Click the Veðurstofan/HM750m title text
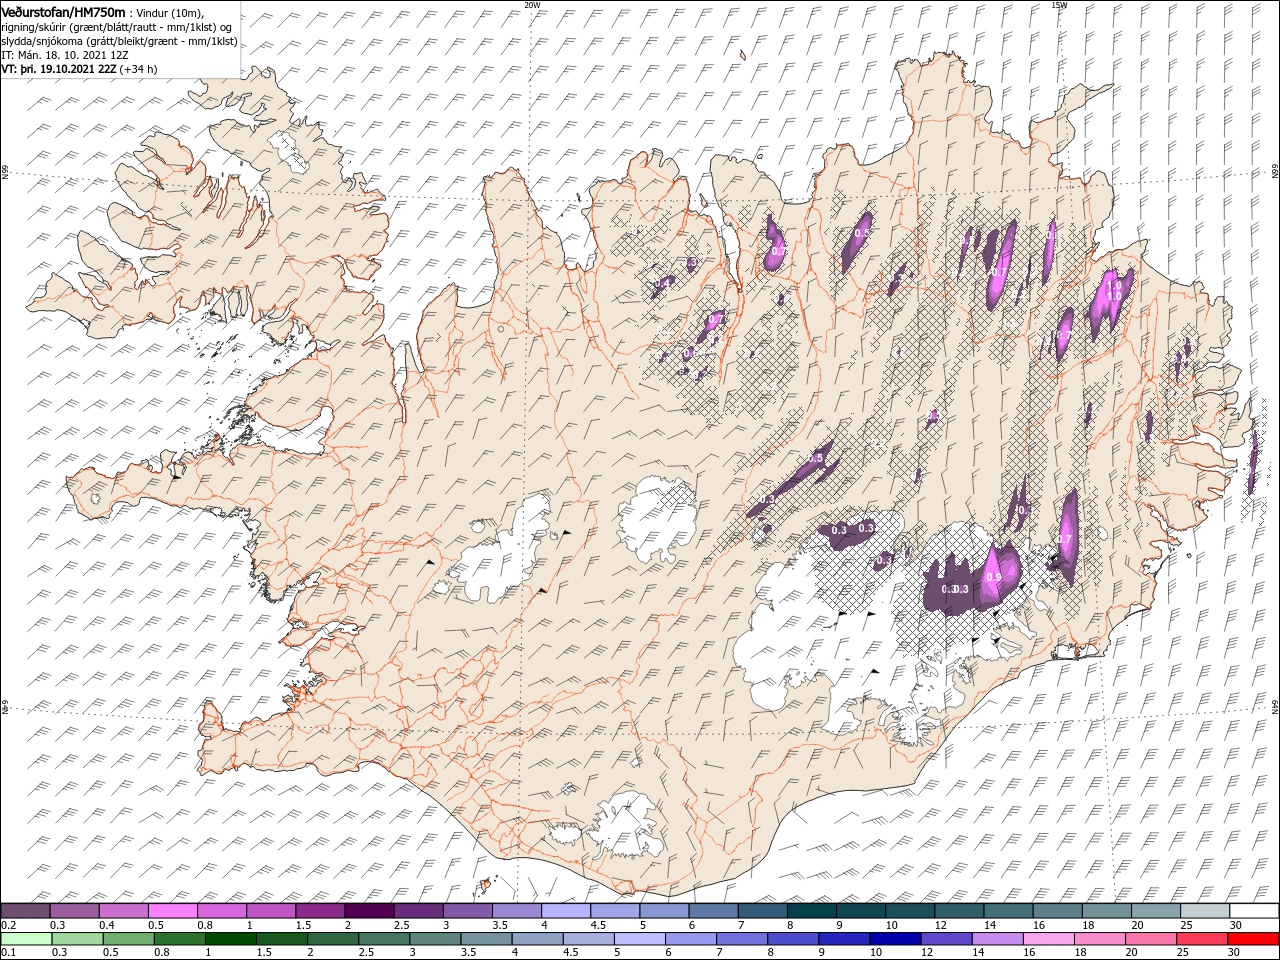The image size is (1280, 960). (64, 11)
